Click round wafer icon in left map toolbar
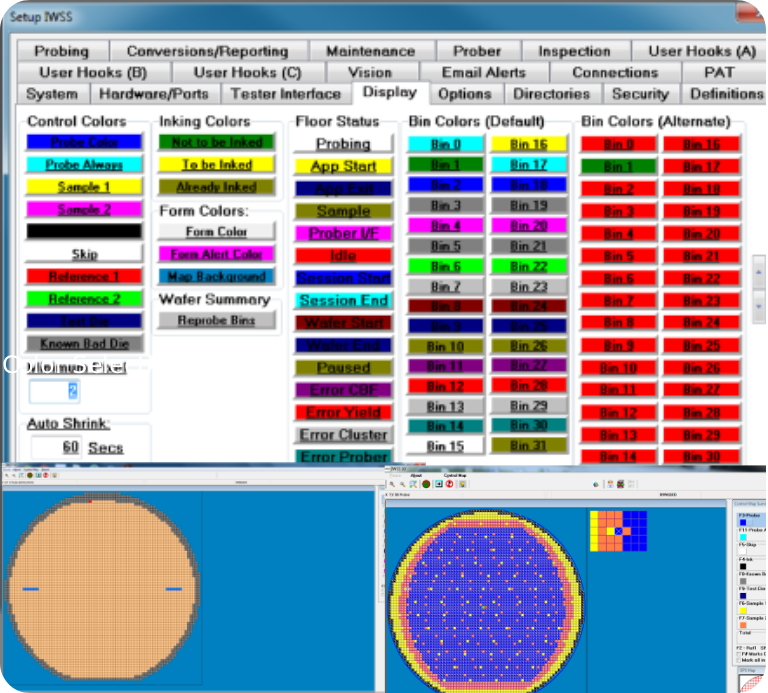768x693 pixels. click(x=30, y=475)
